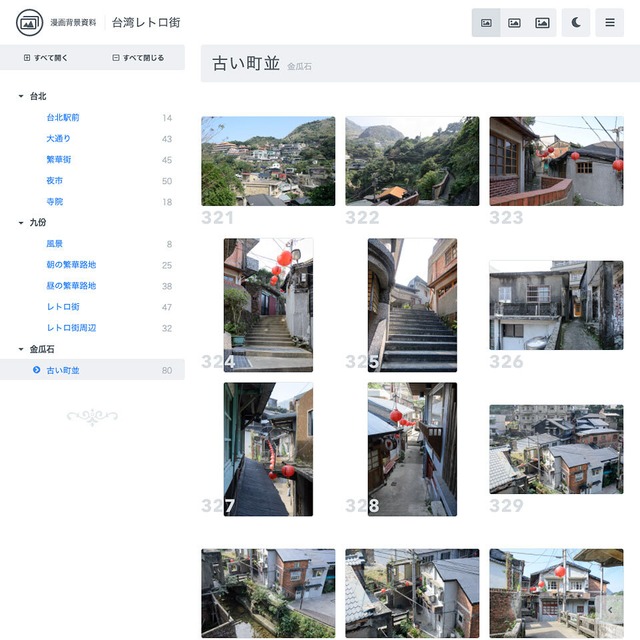The width and height of the screenshot is (640, 640).
Task: Open thumbnail 326 grey house alley
Action: [556, 305]
